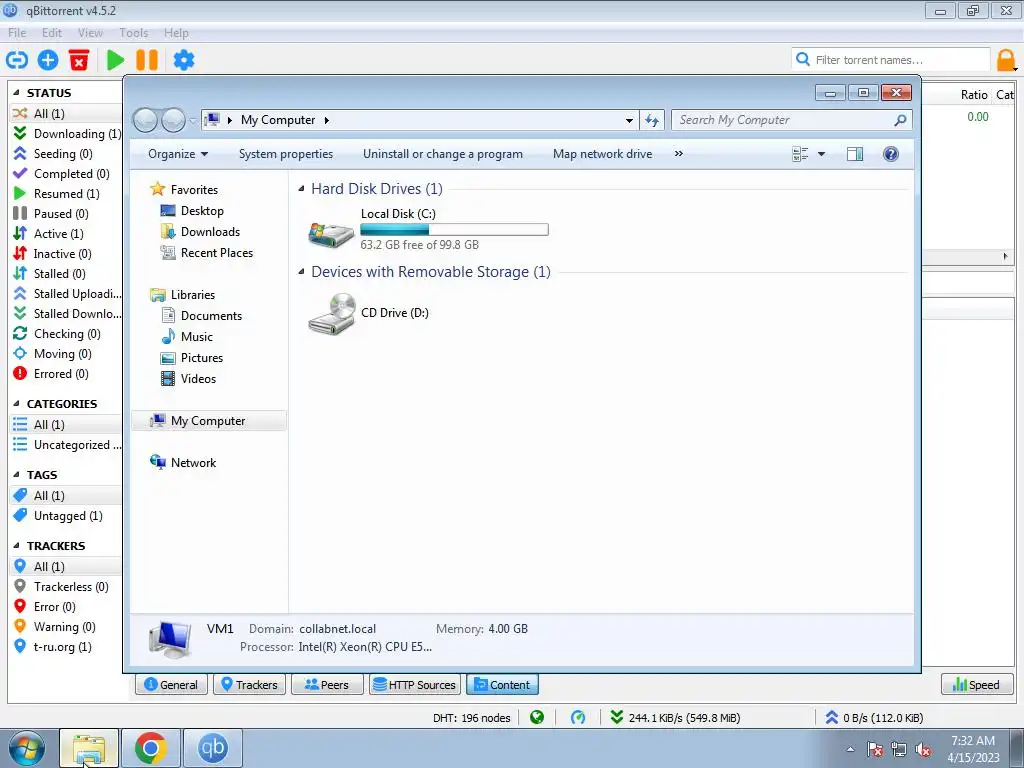Collapse Hard Disk Drives group
Image resolution: width=1024 pixels, height=768 pixels.
tap(301, 189)
